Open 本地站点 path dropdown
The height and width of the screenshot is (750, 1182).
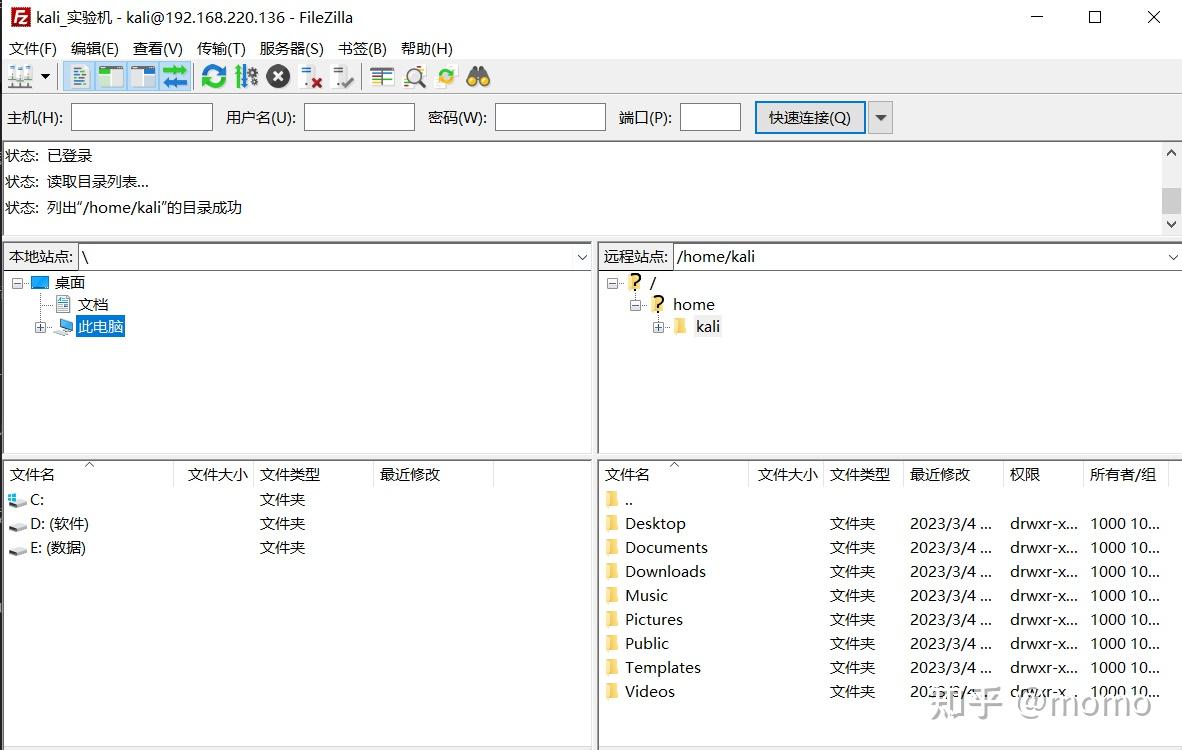click(582, 257)
